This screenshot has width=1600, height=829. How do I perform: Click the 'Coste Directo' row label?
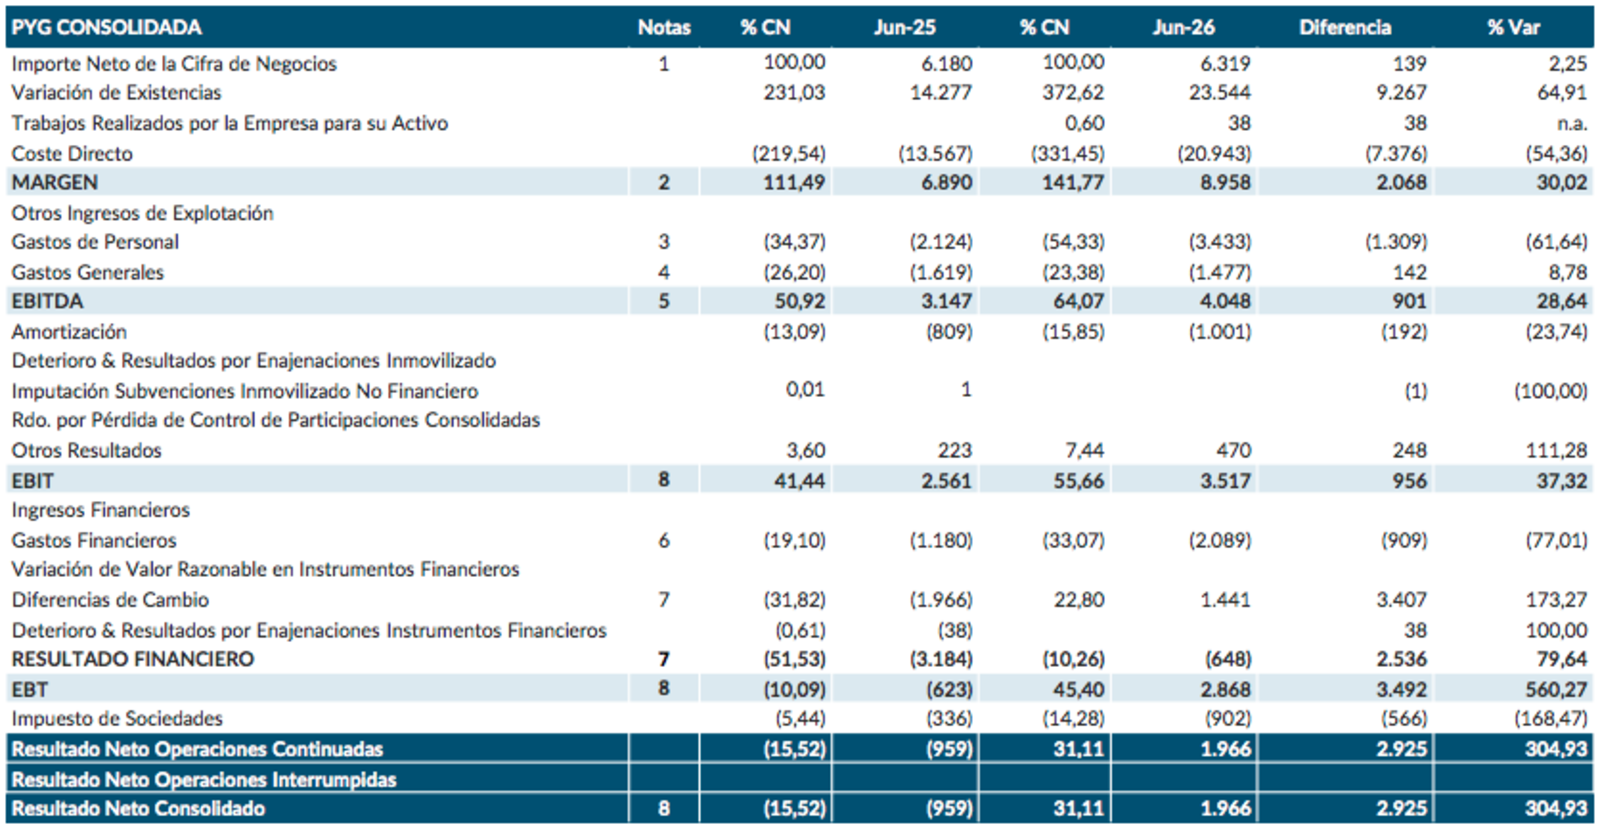tap(72, 154)
